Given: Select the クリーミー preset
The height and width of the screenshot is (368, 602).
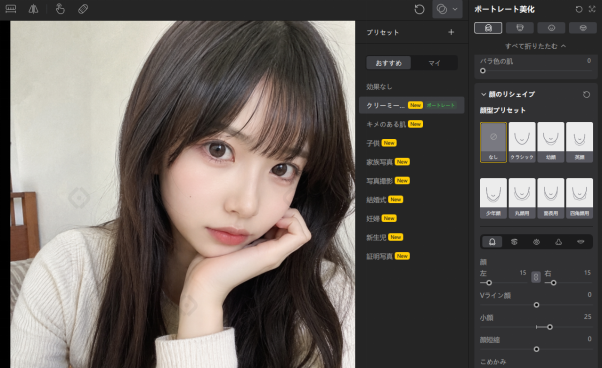Looking at the screenshot, I should 411,105.
